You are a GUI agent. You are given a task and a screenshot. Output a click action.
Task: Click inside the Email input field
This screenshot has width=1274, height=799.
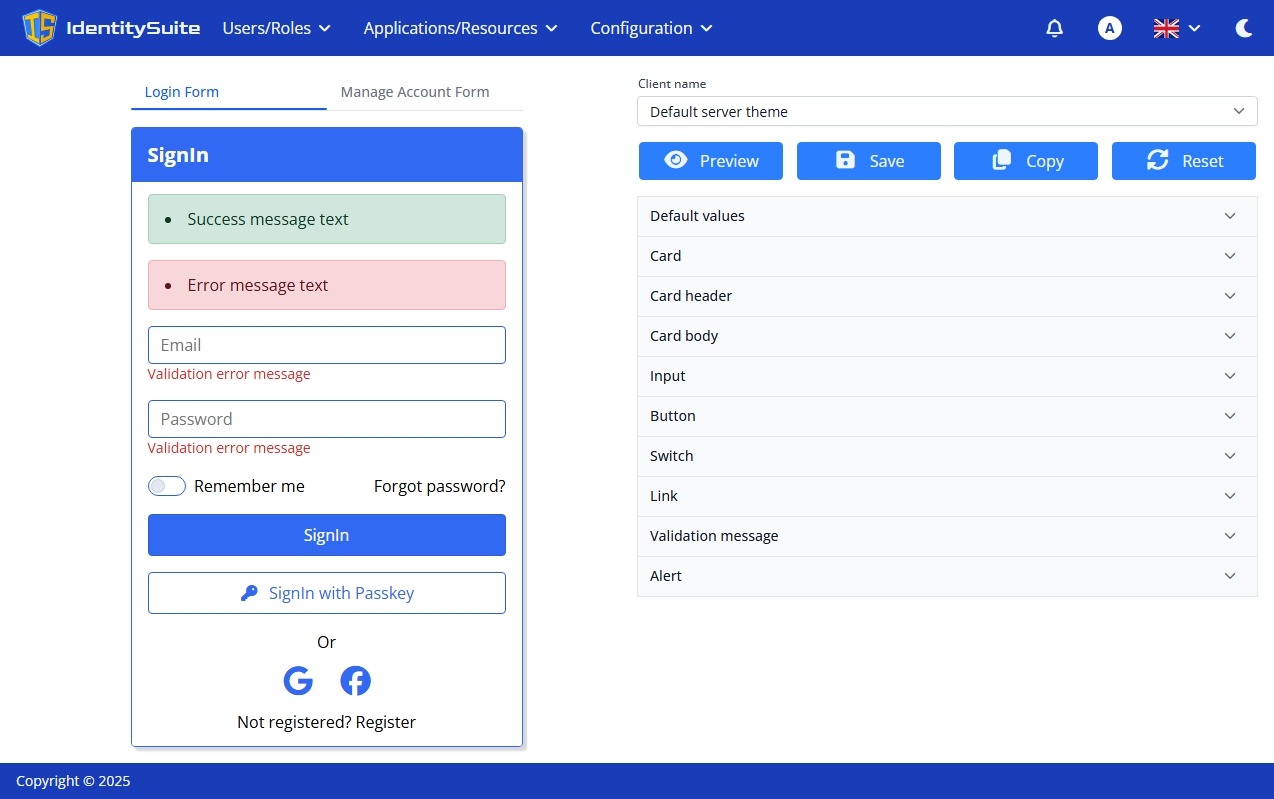[326, 344]
